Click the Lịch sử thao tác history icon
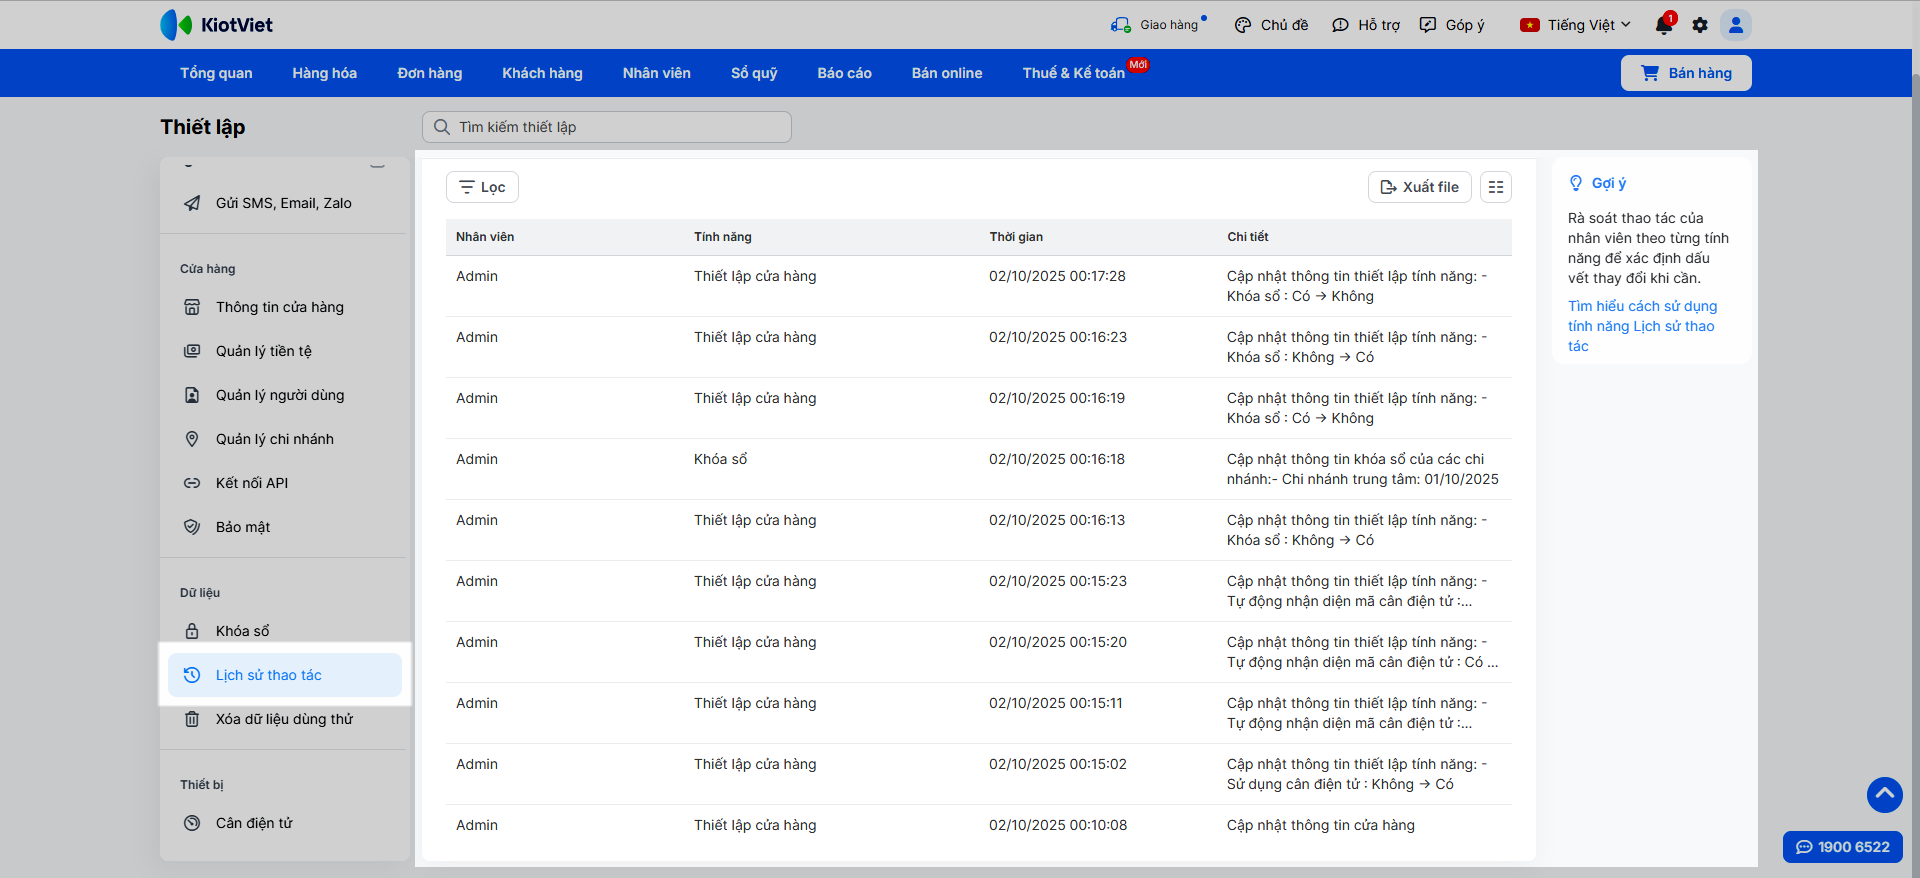Image resolution: width=1920 pixels, height=878 pixels. click(x=192, y=675)
